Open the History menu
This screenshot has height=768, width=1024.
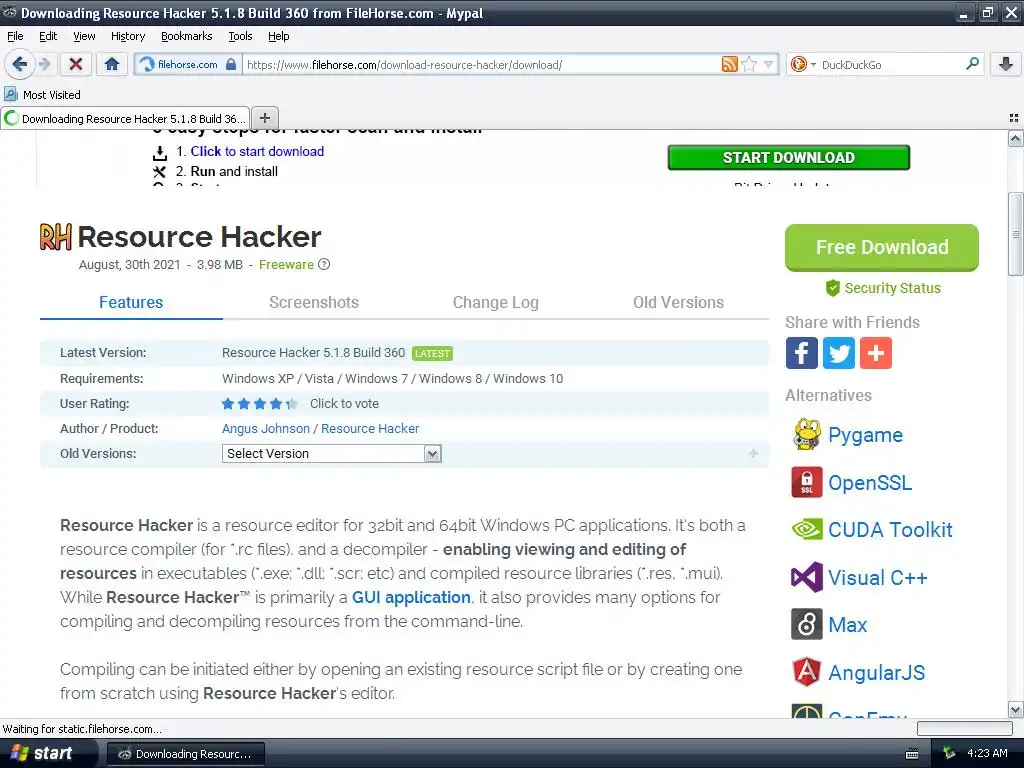[x=128, y=36]
